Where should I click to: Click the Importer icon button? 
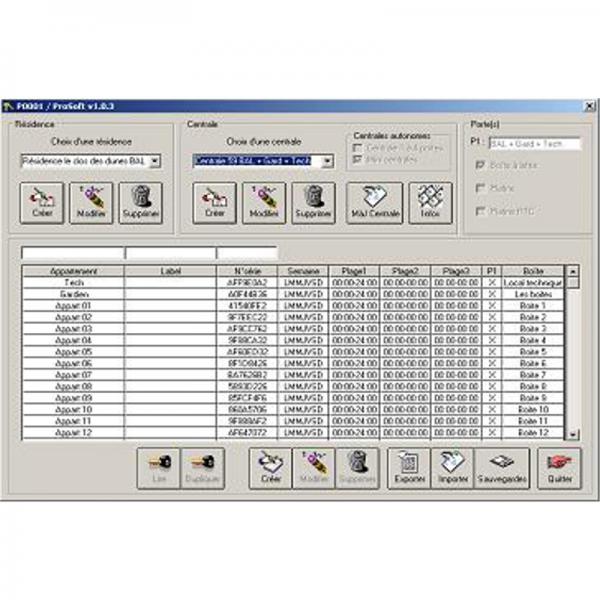tap(450, 467)
